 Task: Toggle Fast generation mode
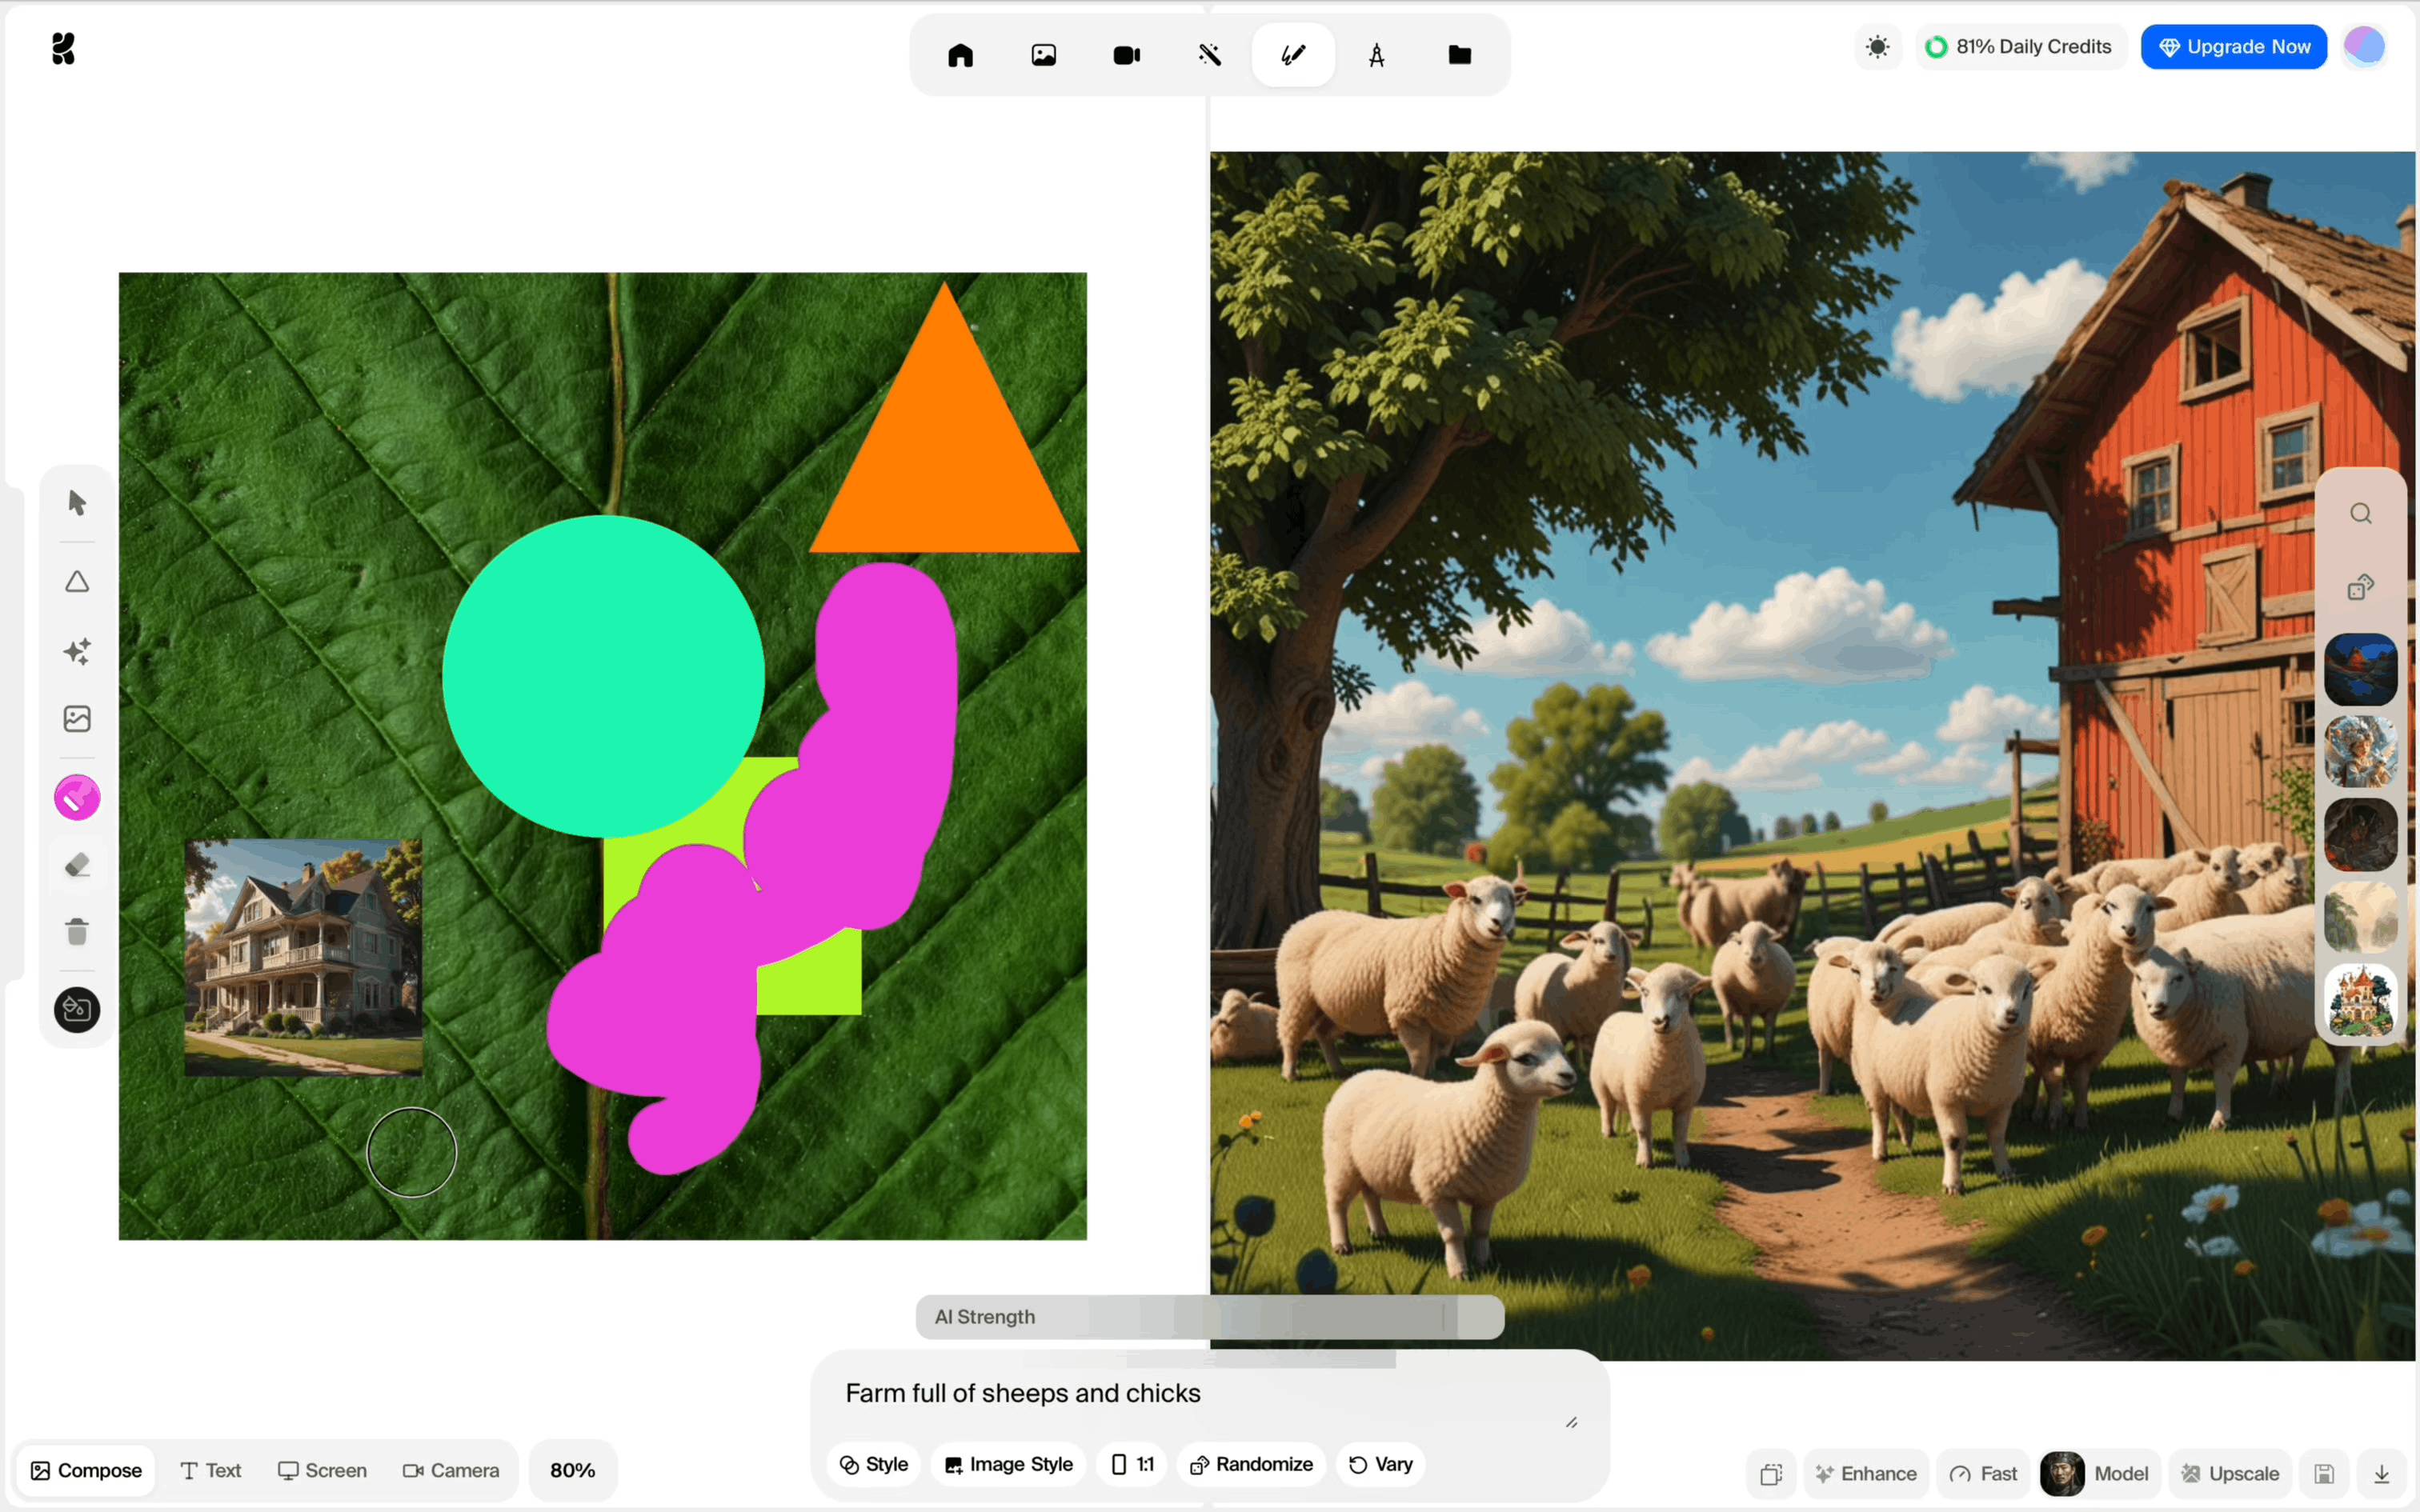[1983, 1473]
